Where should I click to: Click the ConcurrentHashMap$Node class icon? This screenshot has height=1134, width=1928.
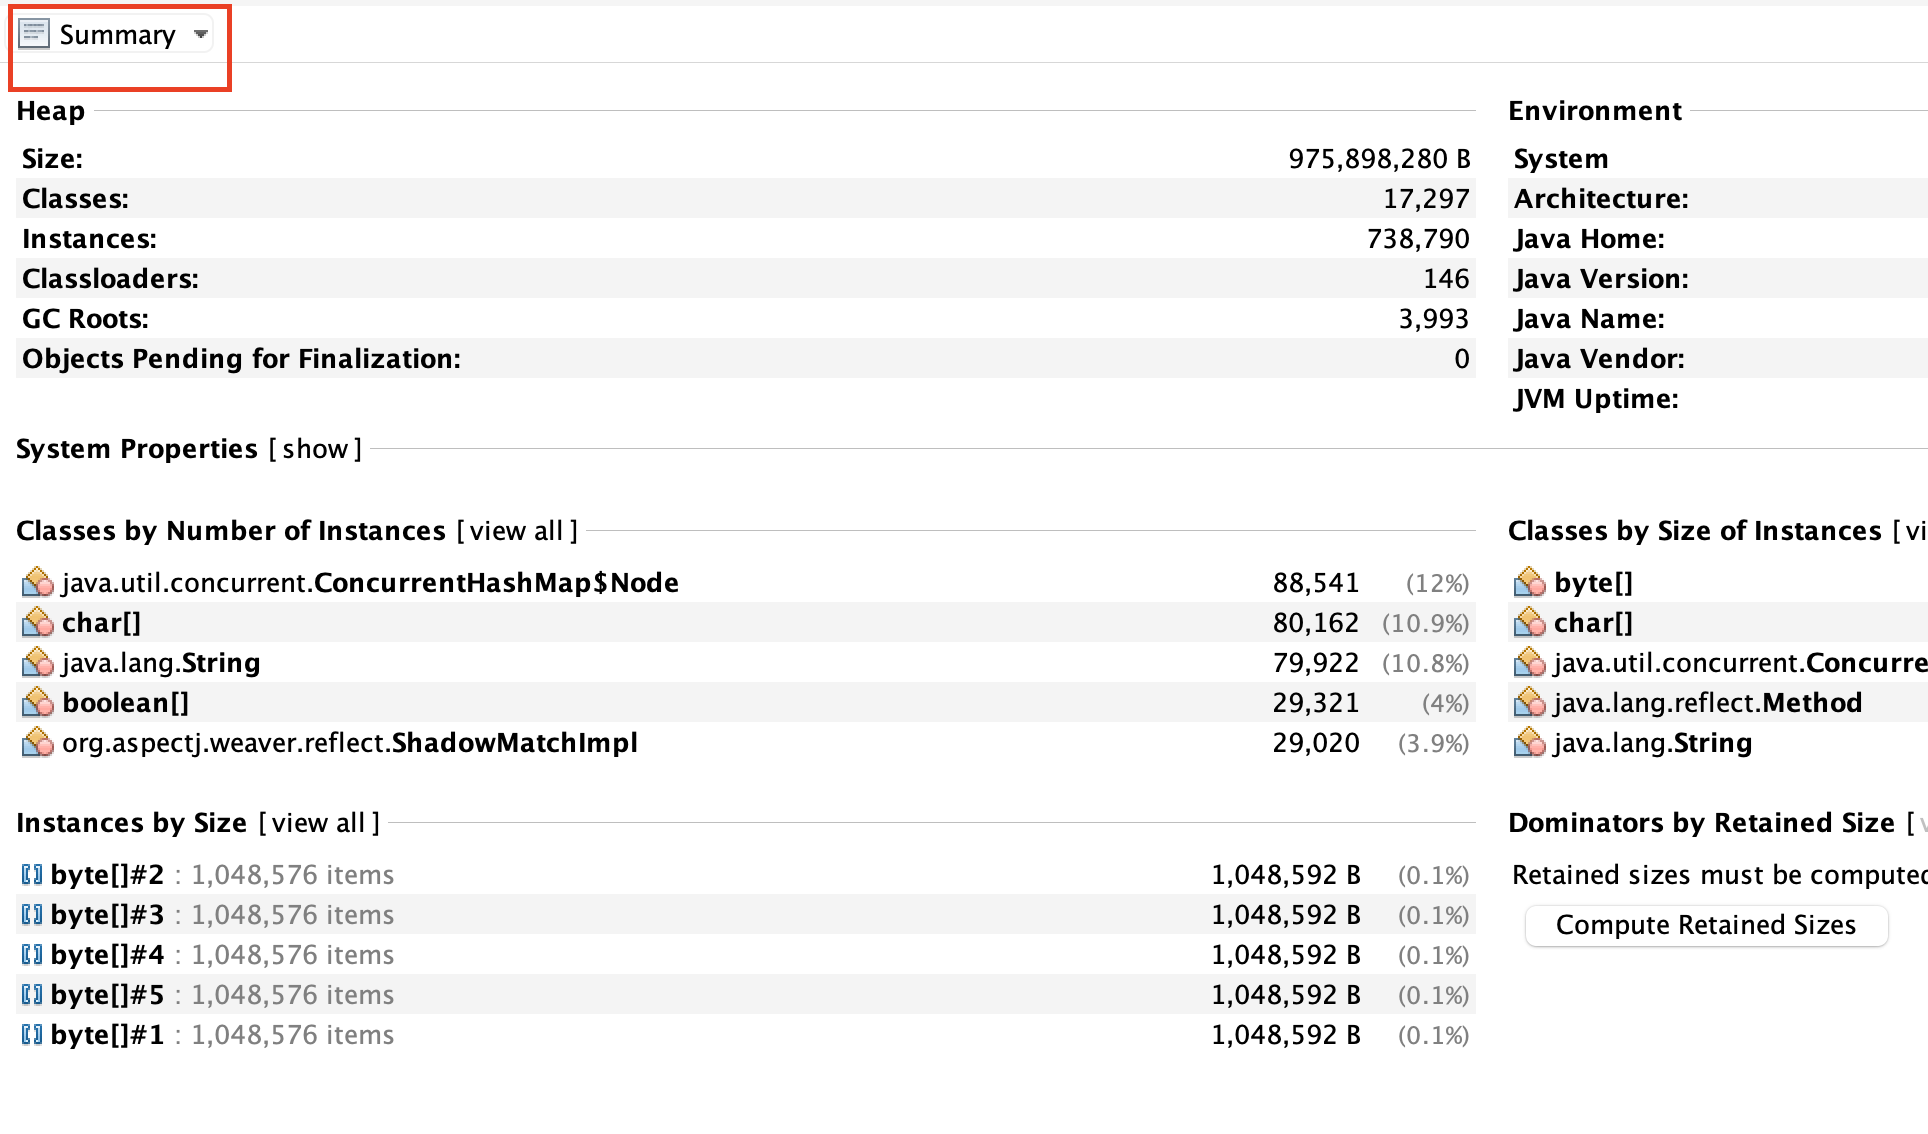37,582
